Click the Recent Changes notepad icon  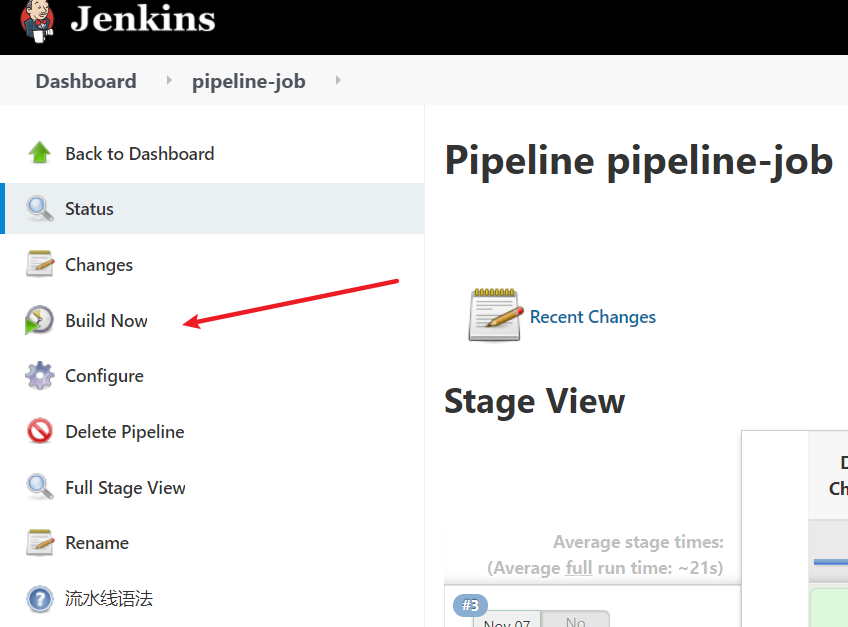(495, 315)
